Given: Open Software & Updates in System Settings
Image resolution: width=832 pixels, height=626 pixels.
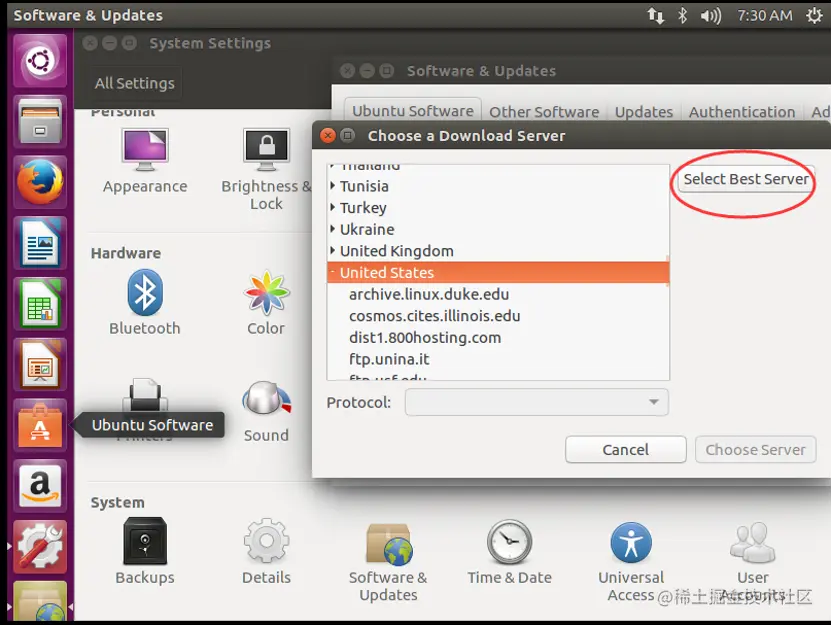Looking at the screenshot, I should click(388, 562).
